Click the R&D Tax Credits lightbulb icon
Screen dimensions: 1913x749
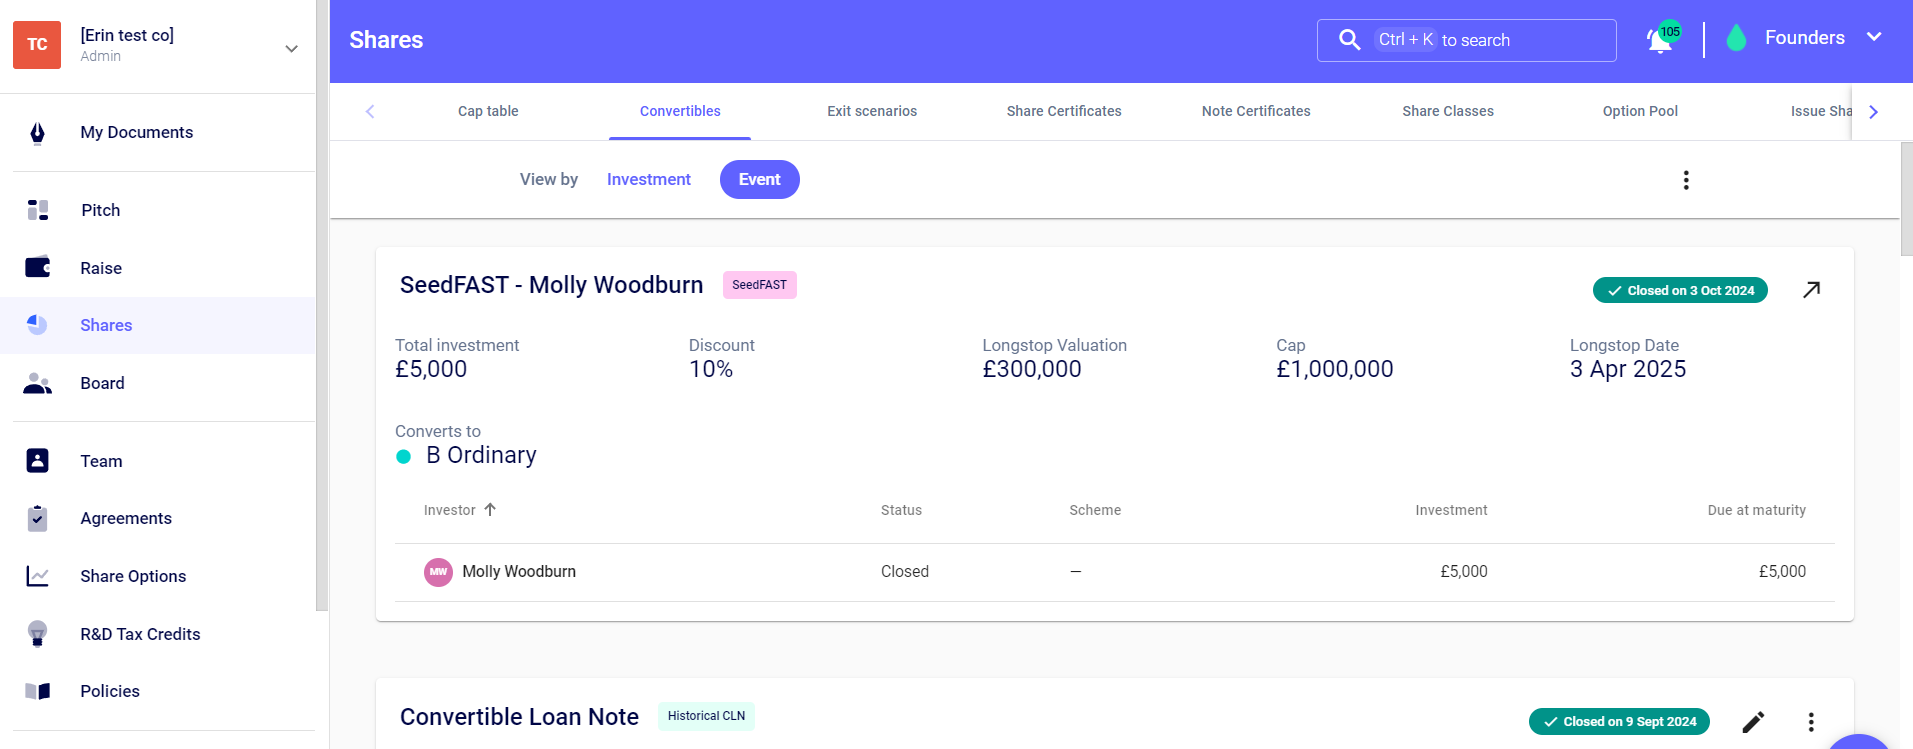point(38,634)
